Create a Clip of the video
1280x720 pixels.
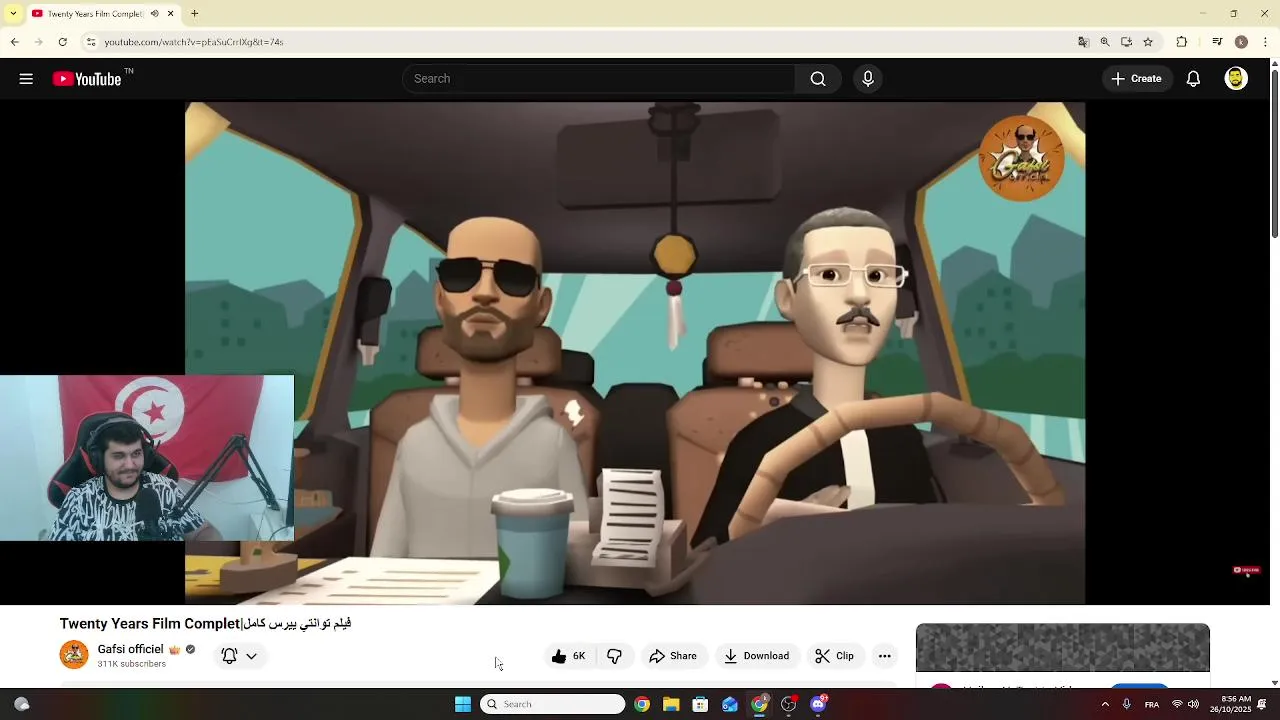(835, 656)
